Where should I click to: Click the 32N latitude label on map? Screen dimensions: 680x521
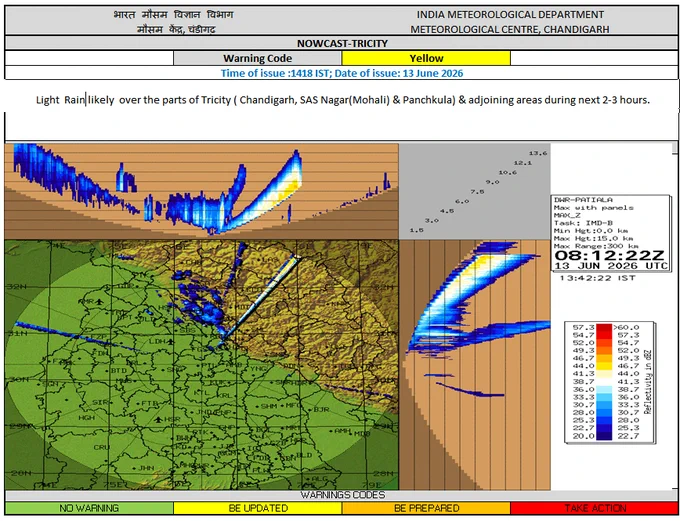coord(16,286)
